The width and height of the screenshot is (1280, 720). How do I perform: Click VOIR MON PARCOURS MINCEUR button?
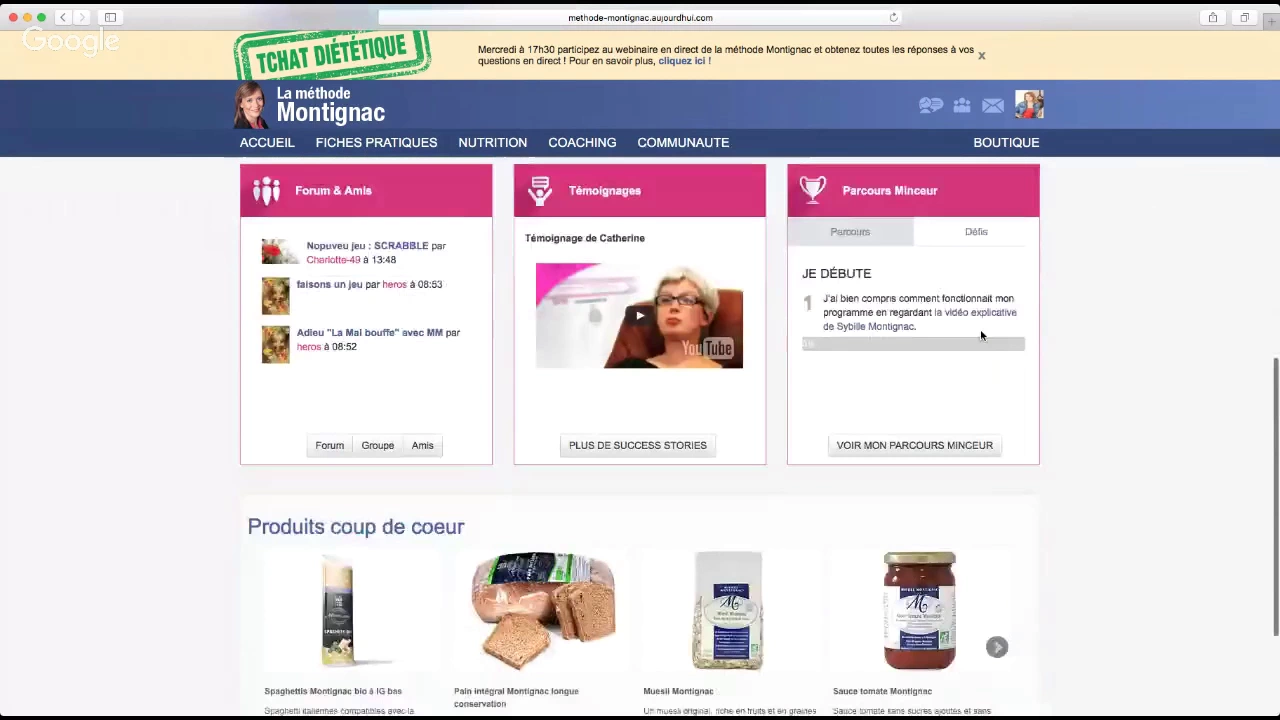tap(914, 445)
